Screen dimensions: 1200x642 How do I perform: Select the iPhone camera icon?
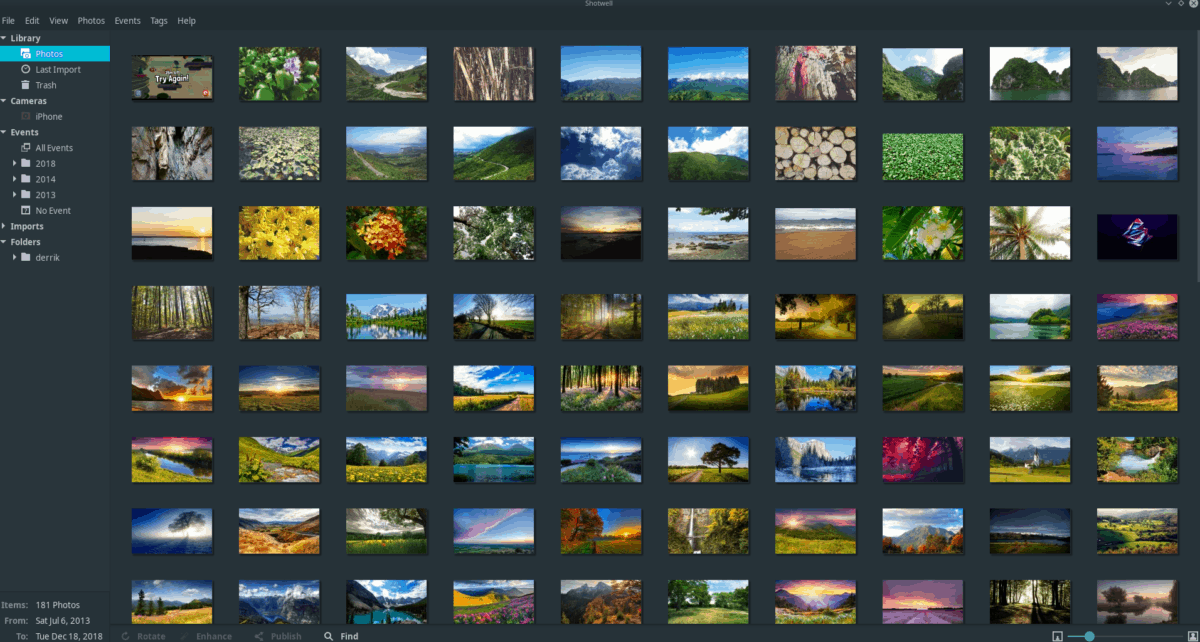point(26,117)
